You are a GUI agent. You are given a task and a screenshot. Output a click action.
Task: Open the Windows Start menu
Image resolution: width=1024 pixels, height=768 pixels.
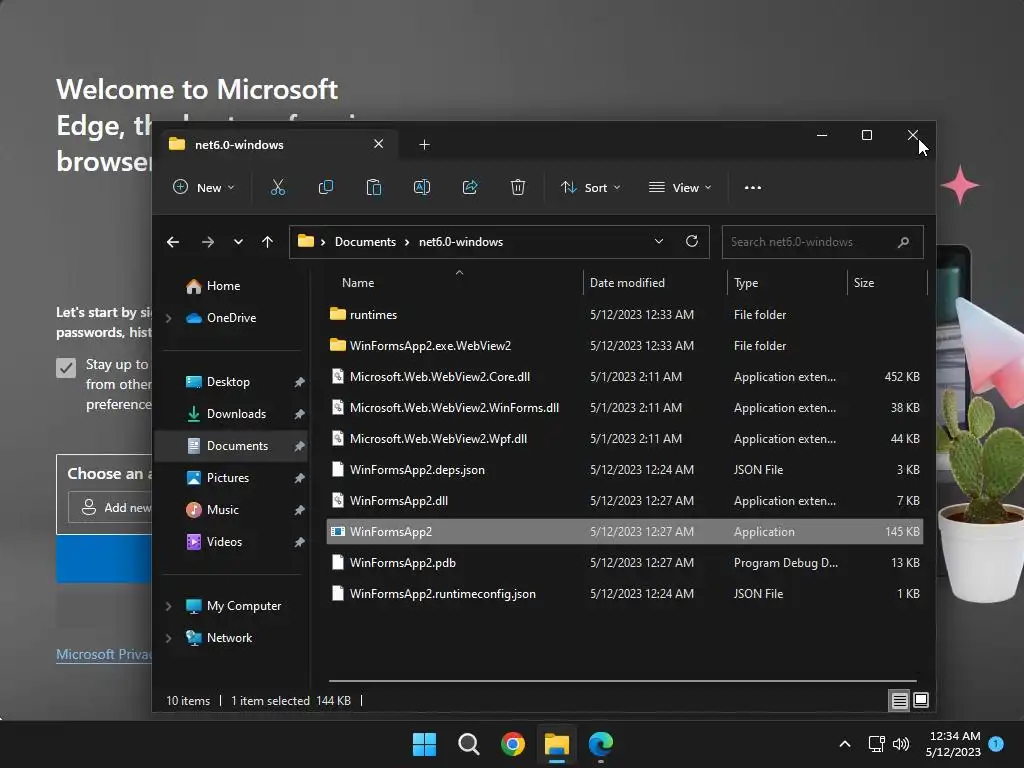(x=424, y=744)
